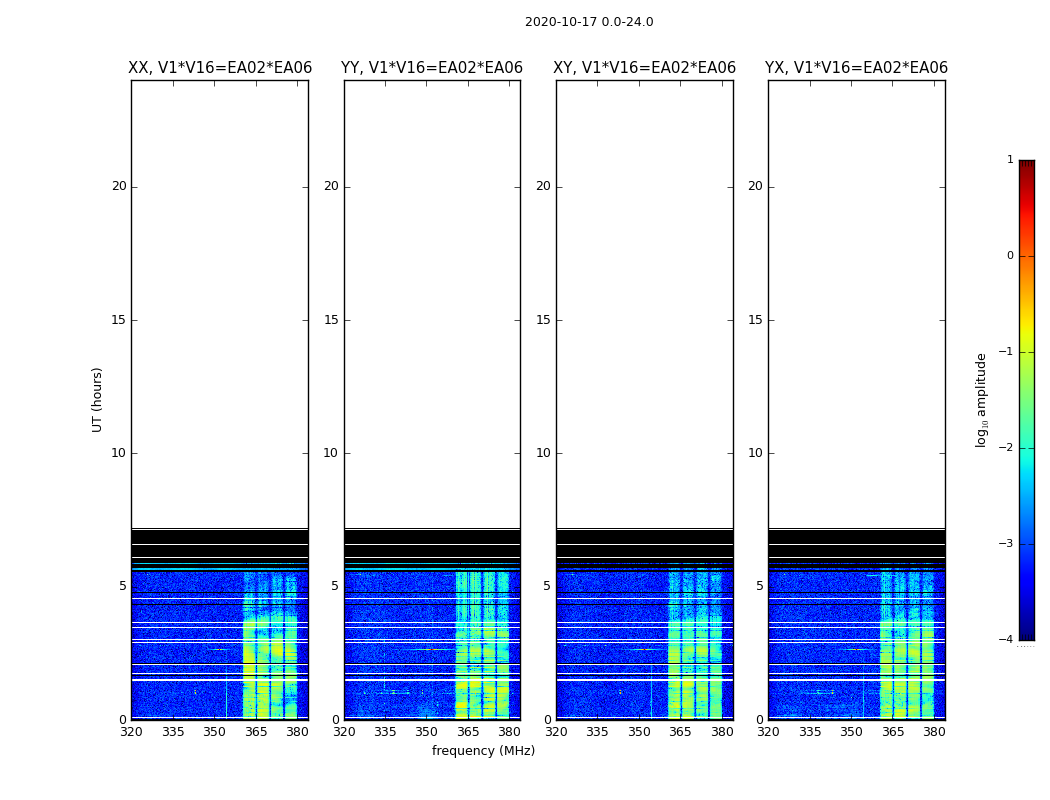The width and height of the screenshot is (1050, 800).
Task: Click the frequency (MHz) axis label
Action: pyautogui.click(x=483, y=750)
